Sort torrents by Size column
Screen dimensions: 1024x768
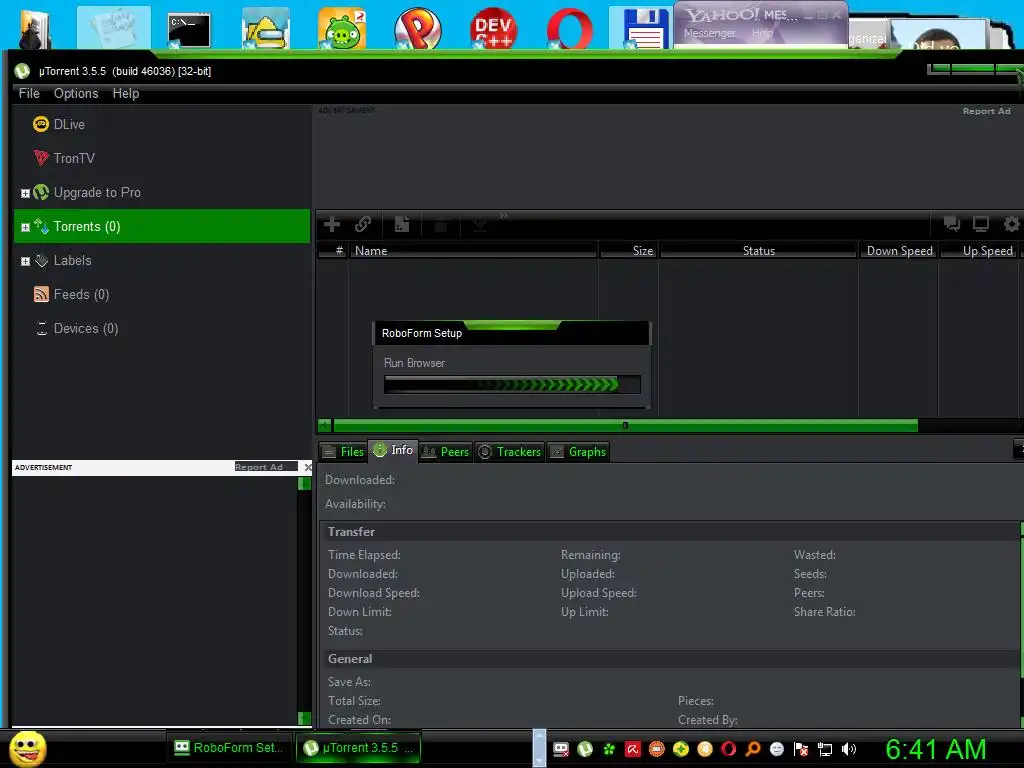point(628,250)
